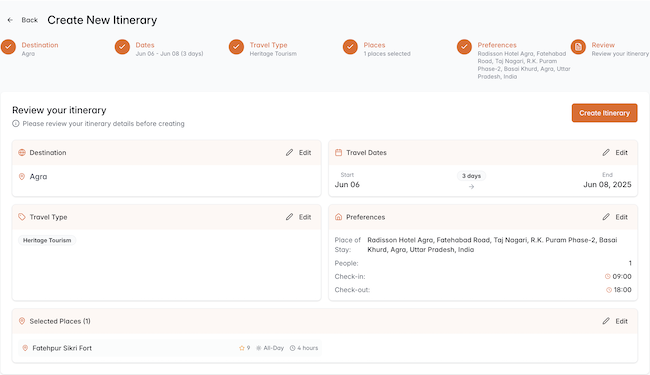Go to the Travel Type step label

pyautogui.click(x=268, y=45)
